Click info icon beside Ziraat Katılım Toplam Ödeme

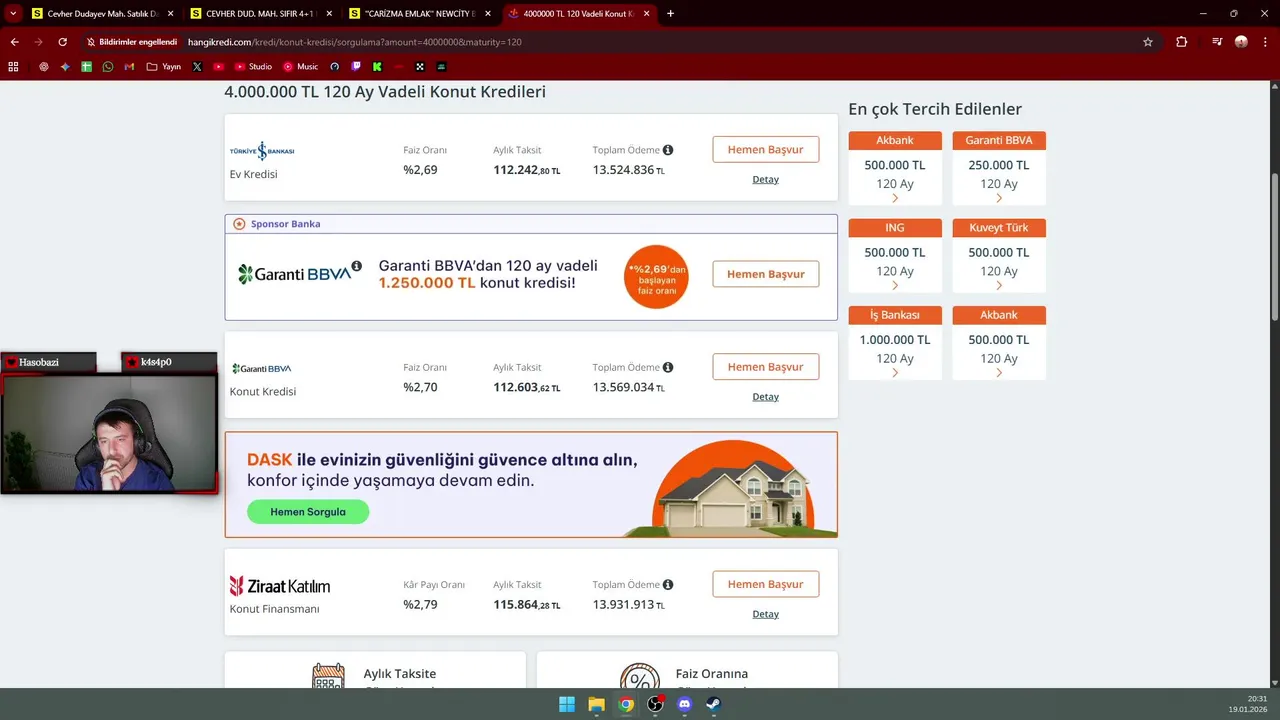[668, 584]
